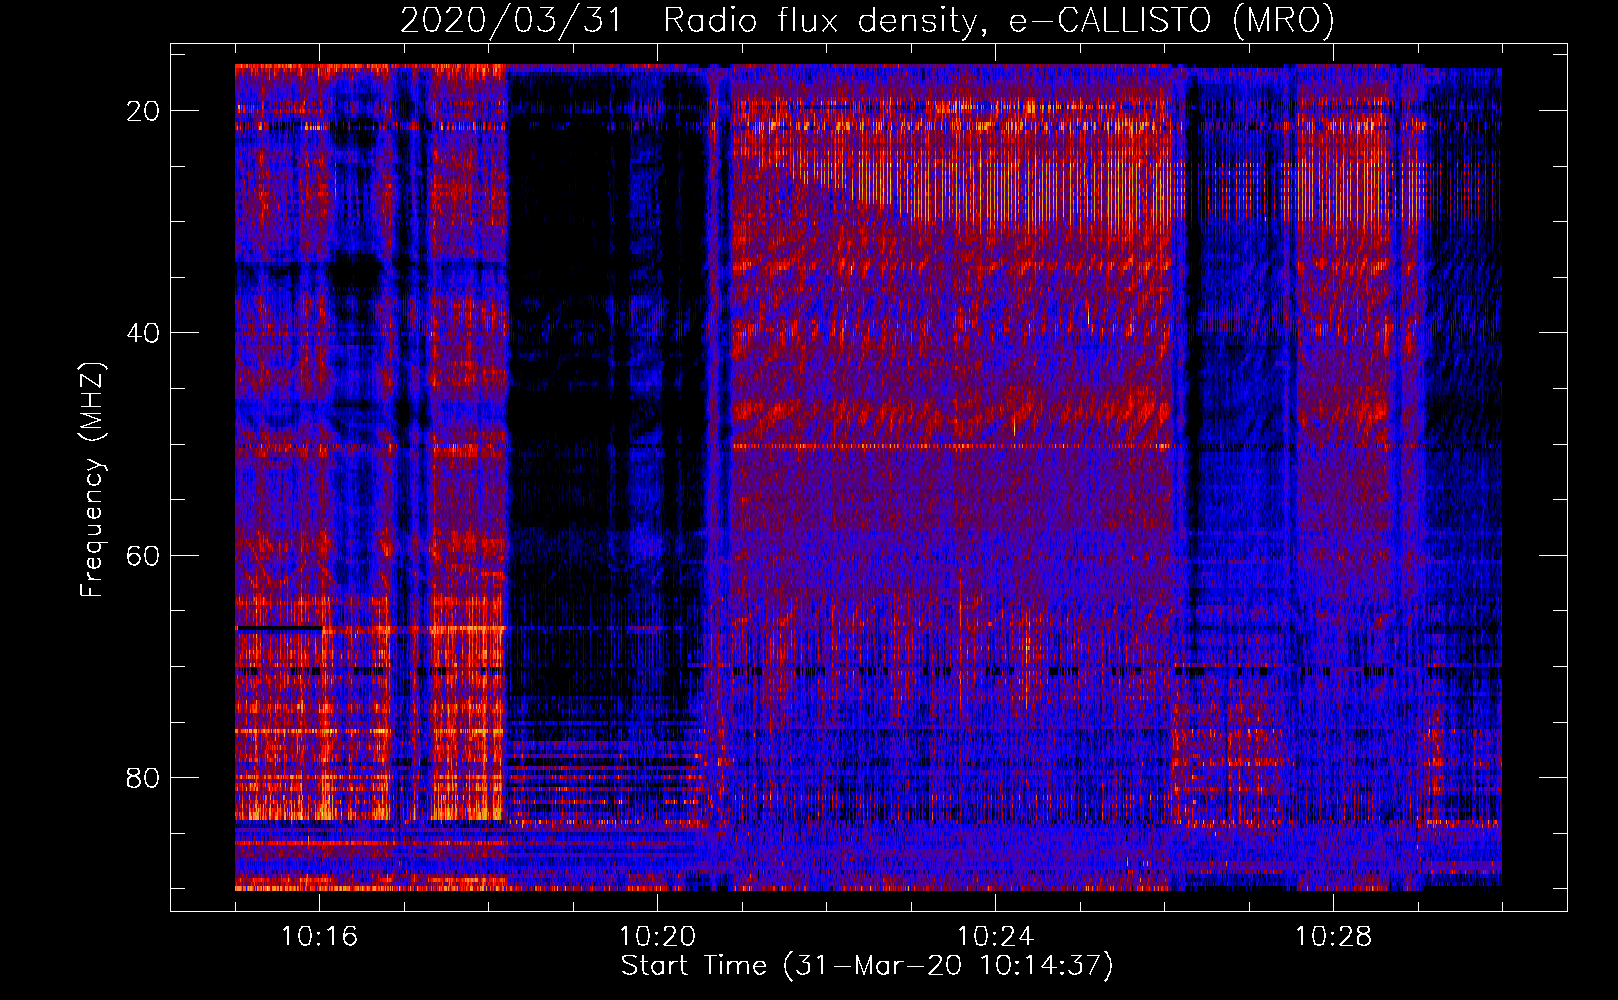This screenshot has height=1000, width=1618.
Task: Click the date "2020/03/31" in the title
Action: (510, 21)
